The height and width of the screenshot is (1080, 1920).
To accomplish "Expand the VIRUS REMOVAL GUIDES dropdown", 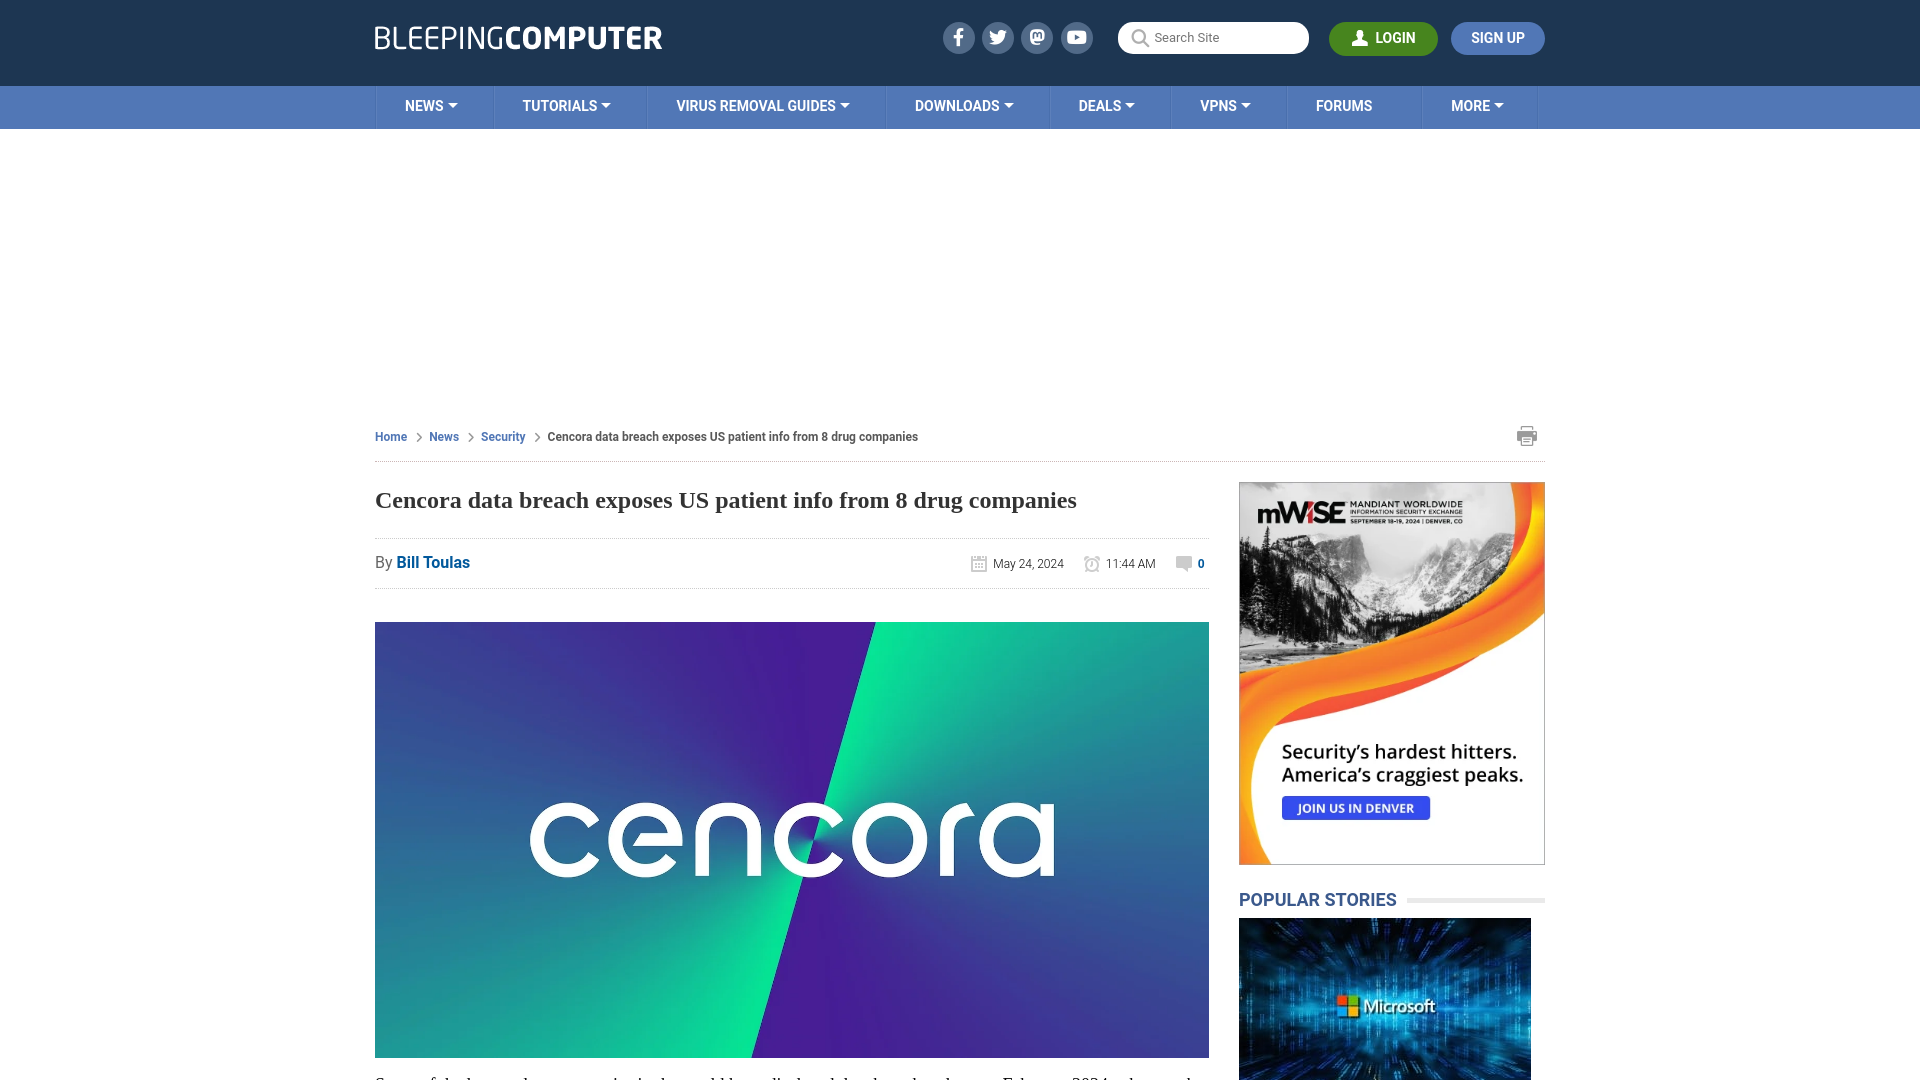I will [x=764, y=107].
